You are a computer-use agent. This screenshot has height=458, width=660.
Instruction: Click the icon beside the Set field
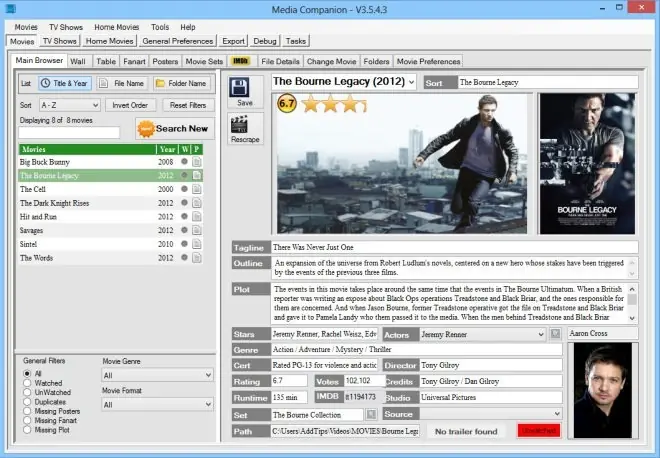[x=371, y=415]
